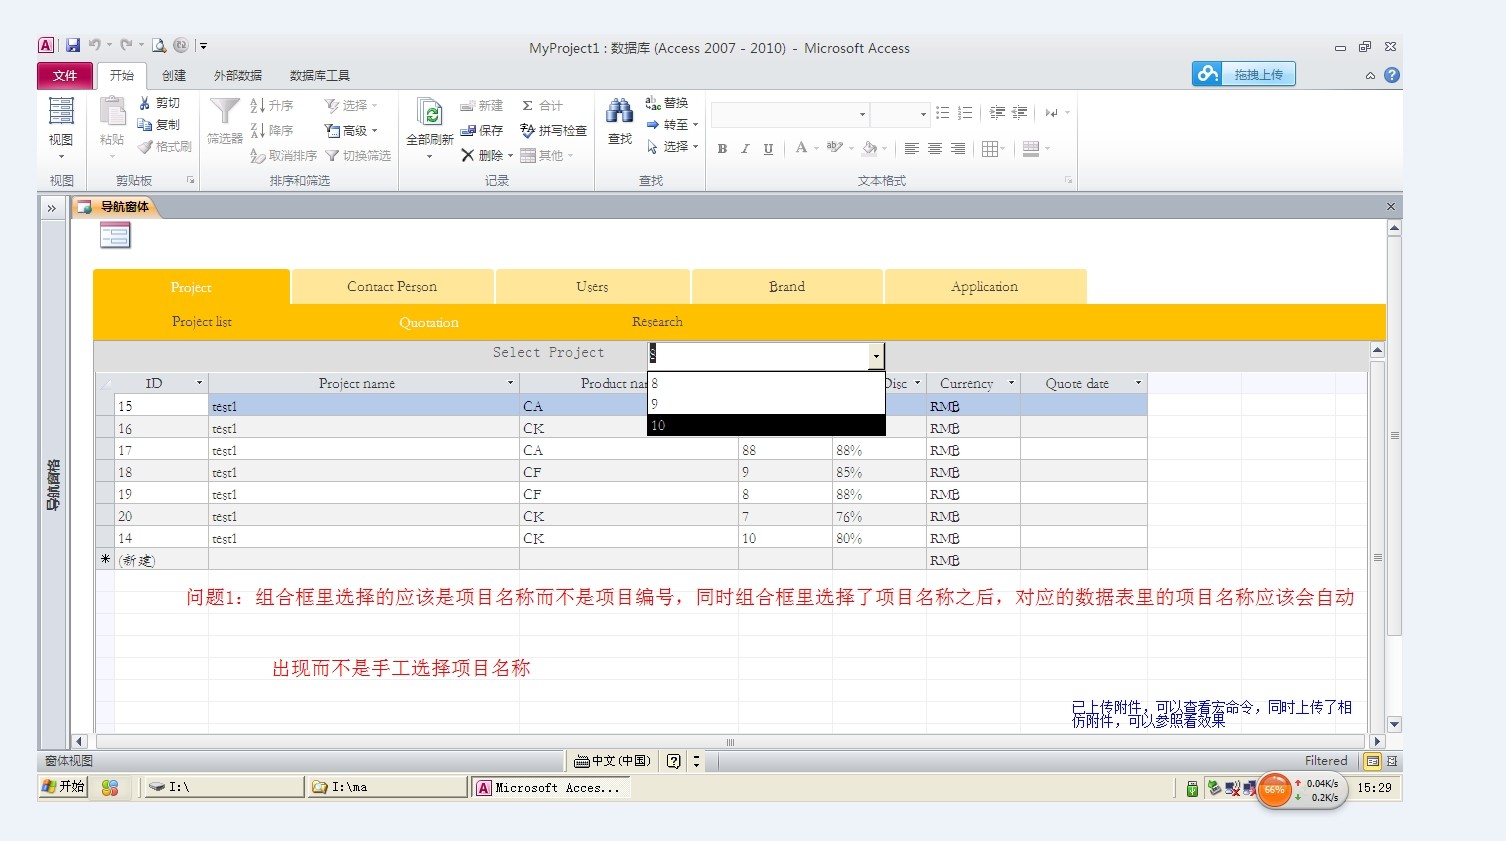The image size is (1506, 841).
Task: Sort ascending with 升序
Action: pyautogui.click(x=271, y=105)
